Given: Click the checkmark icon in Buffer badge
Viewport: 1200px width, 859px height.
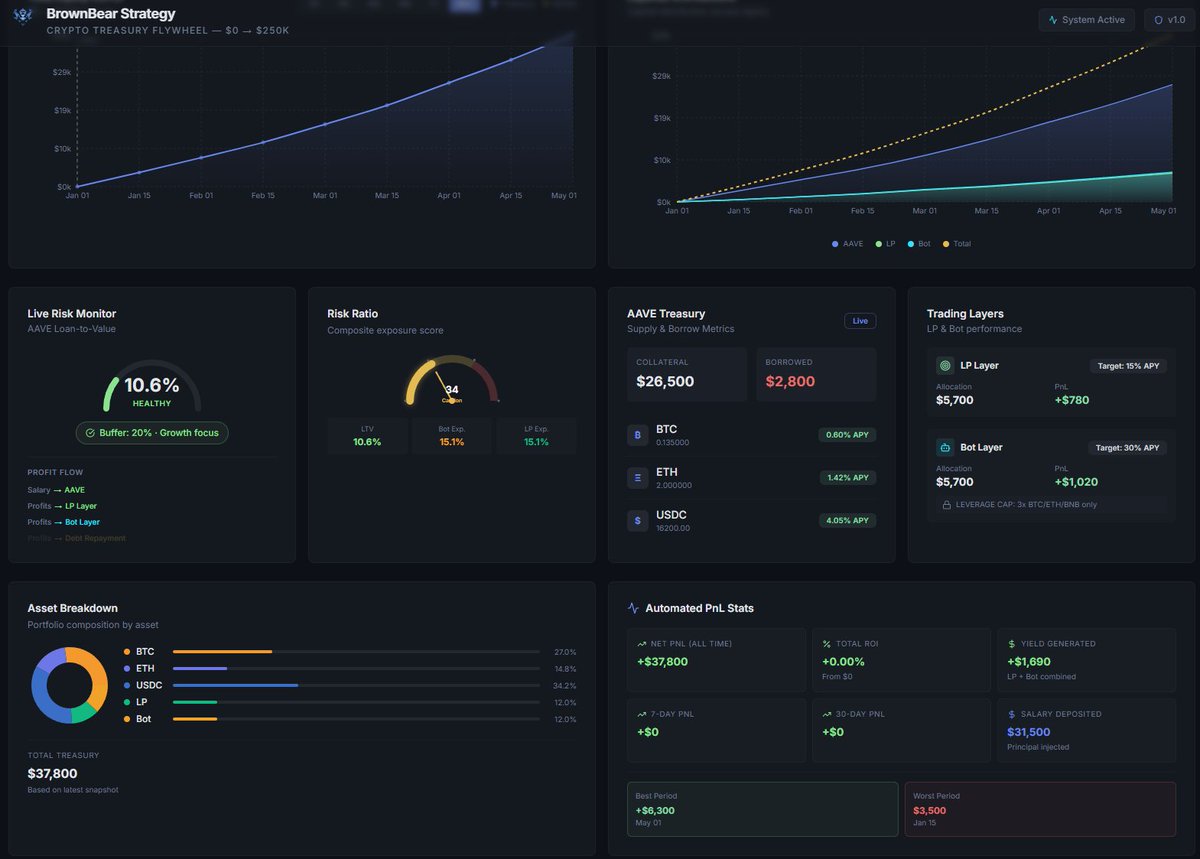Looking at the screenshot, I should click(x=90, y=433).
